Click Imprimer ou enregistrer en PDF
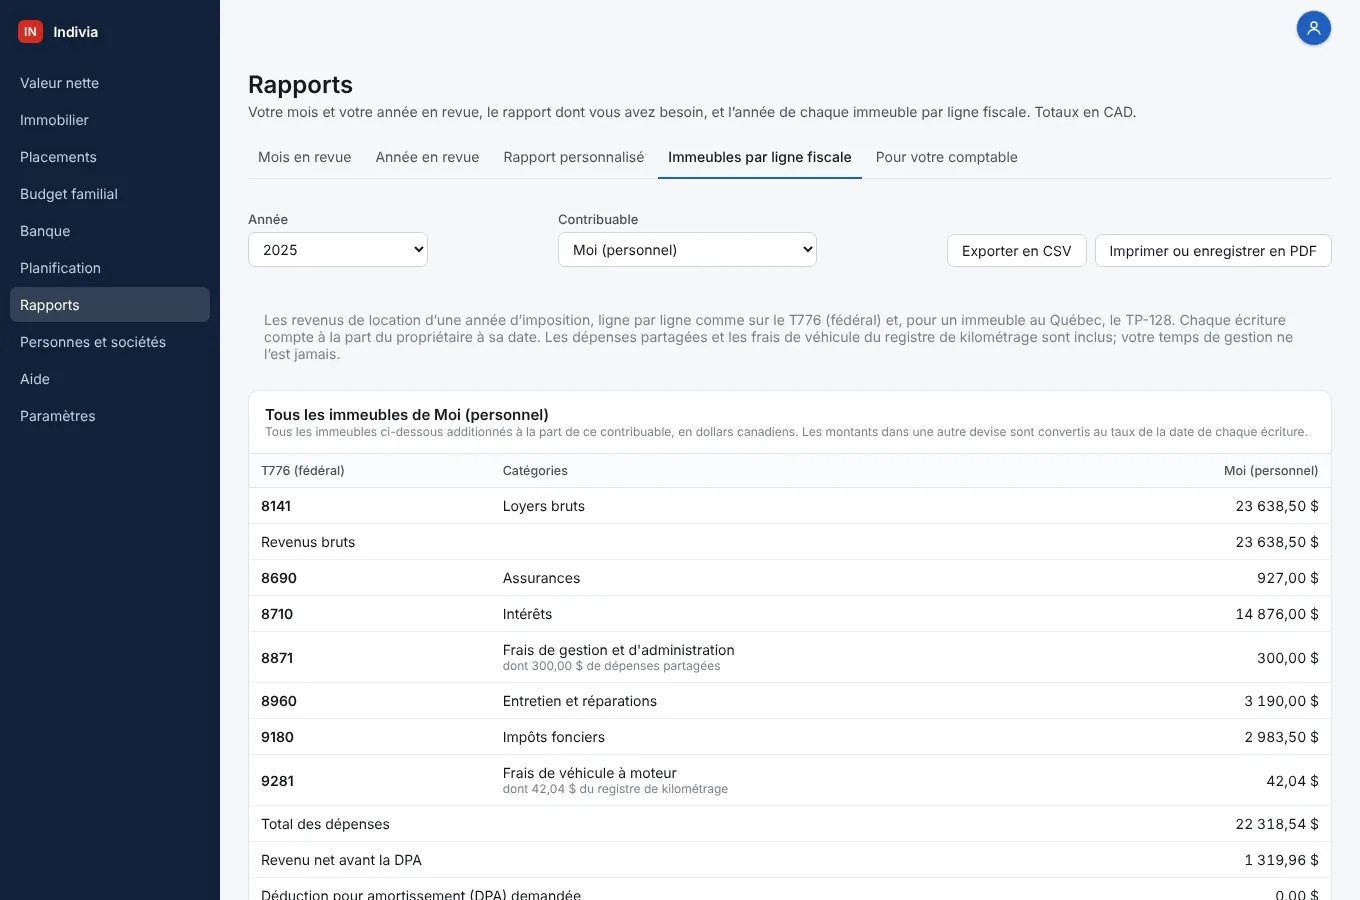 [1213, 251]
